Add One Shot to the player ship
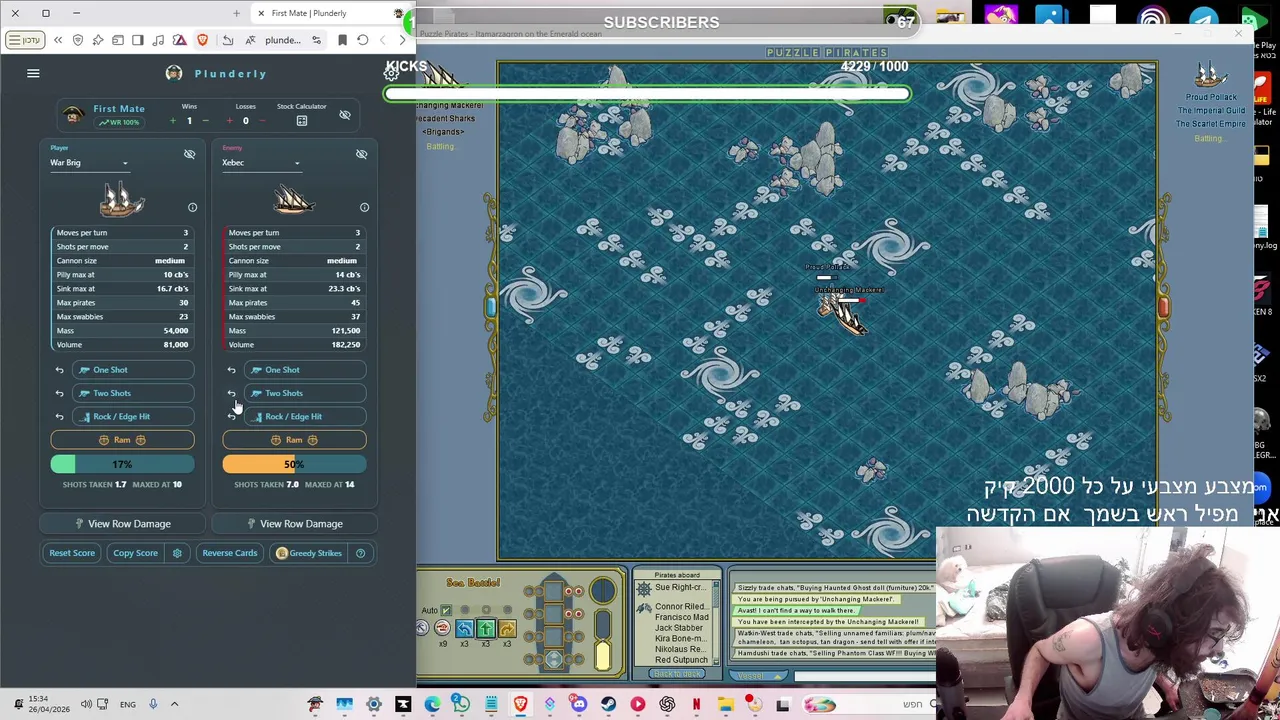 132,370
